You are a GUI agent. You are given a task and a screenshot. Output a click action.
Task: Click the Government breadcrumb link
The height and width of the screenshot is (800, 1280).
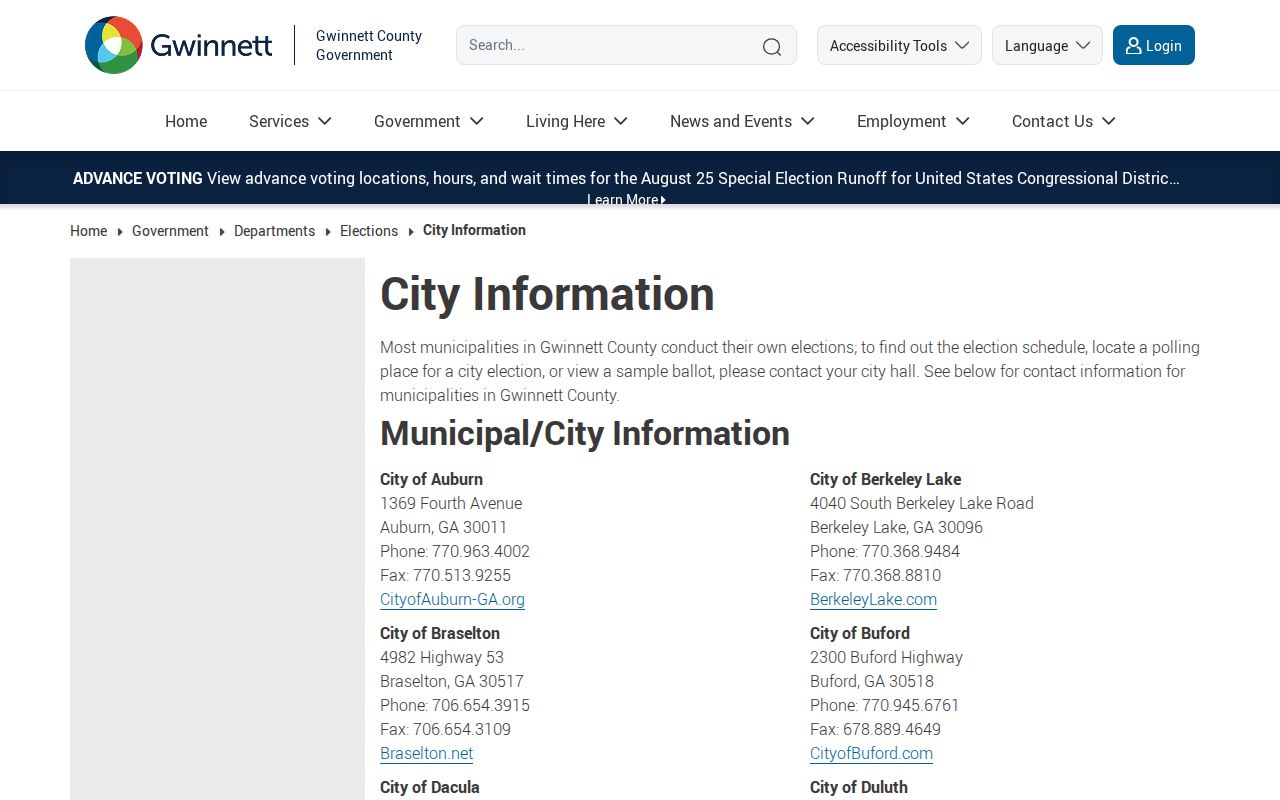click(x=170, y=231)
